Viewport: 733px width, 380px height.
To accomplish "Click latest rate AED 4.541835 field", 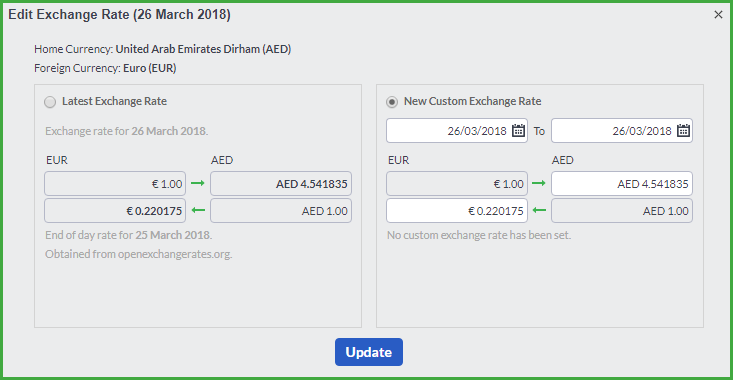I will pos(281,183).
